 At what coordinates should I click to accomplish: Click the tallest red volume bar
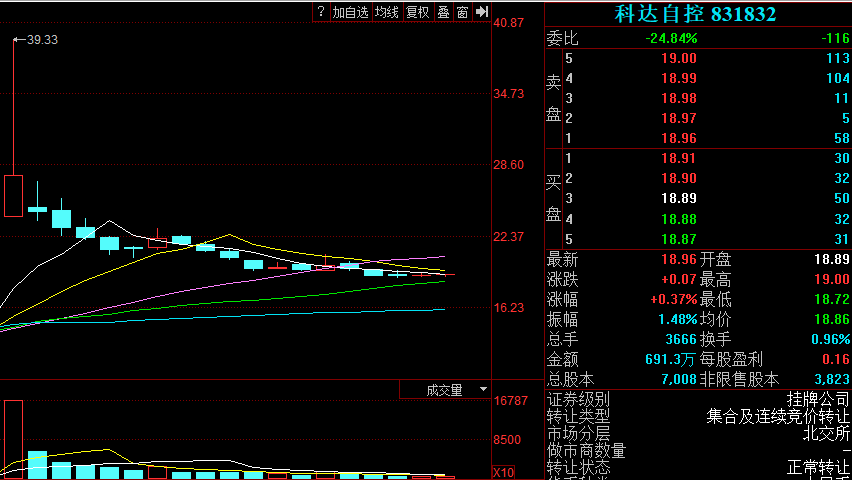point(13,439)
